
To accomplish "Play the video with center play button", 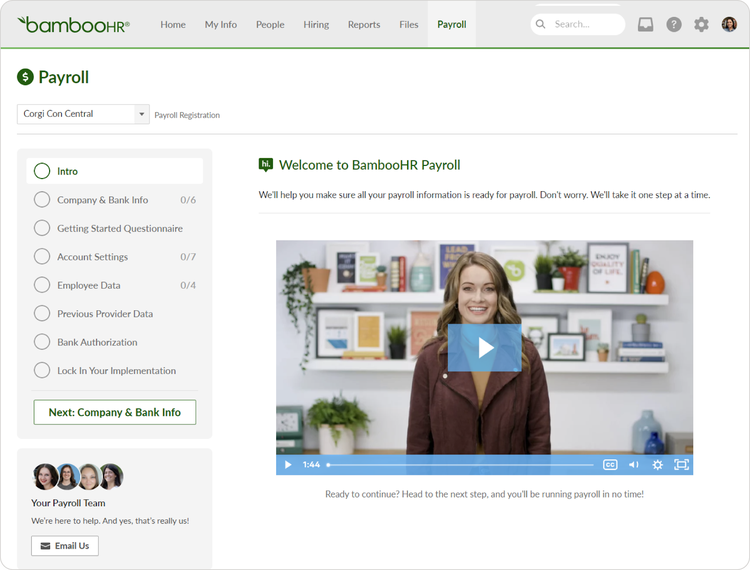I will 485,348.
